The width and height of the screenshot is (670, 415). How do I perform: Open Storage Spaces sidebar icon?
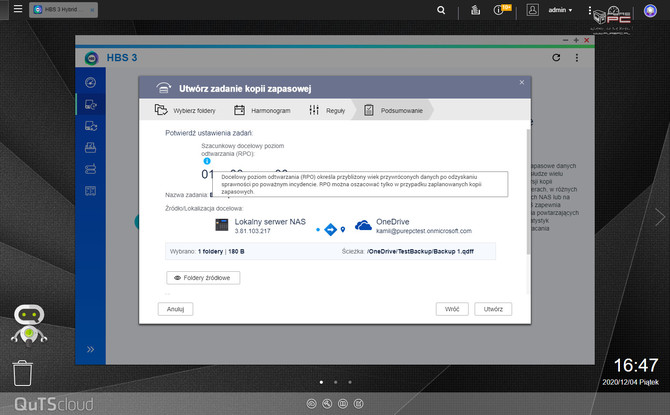click(x=91, y=169)
